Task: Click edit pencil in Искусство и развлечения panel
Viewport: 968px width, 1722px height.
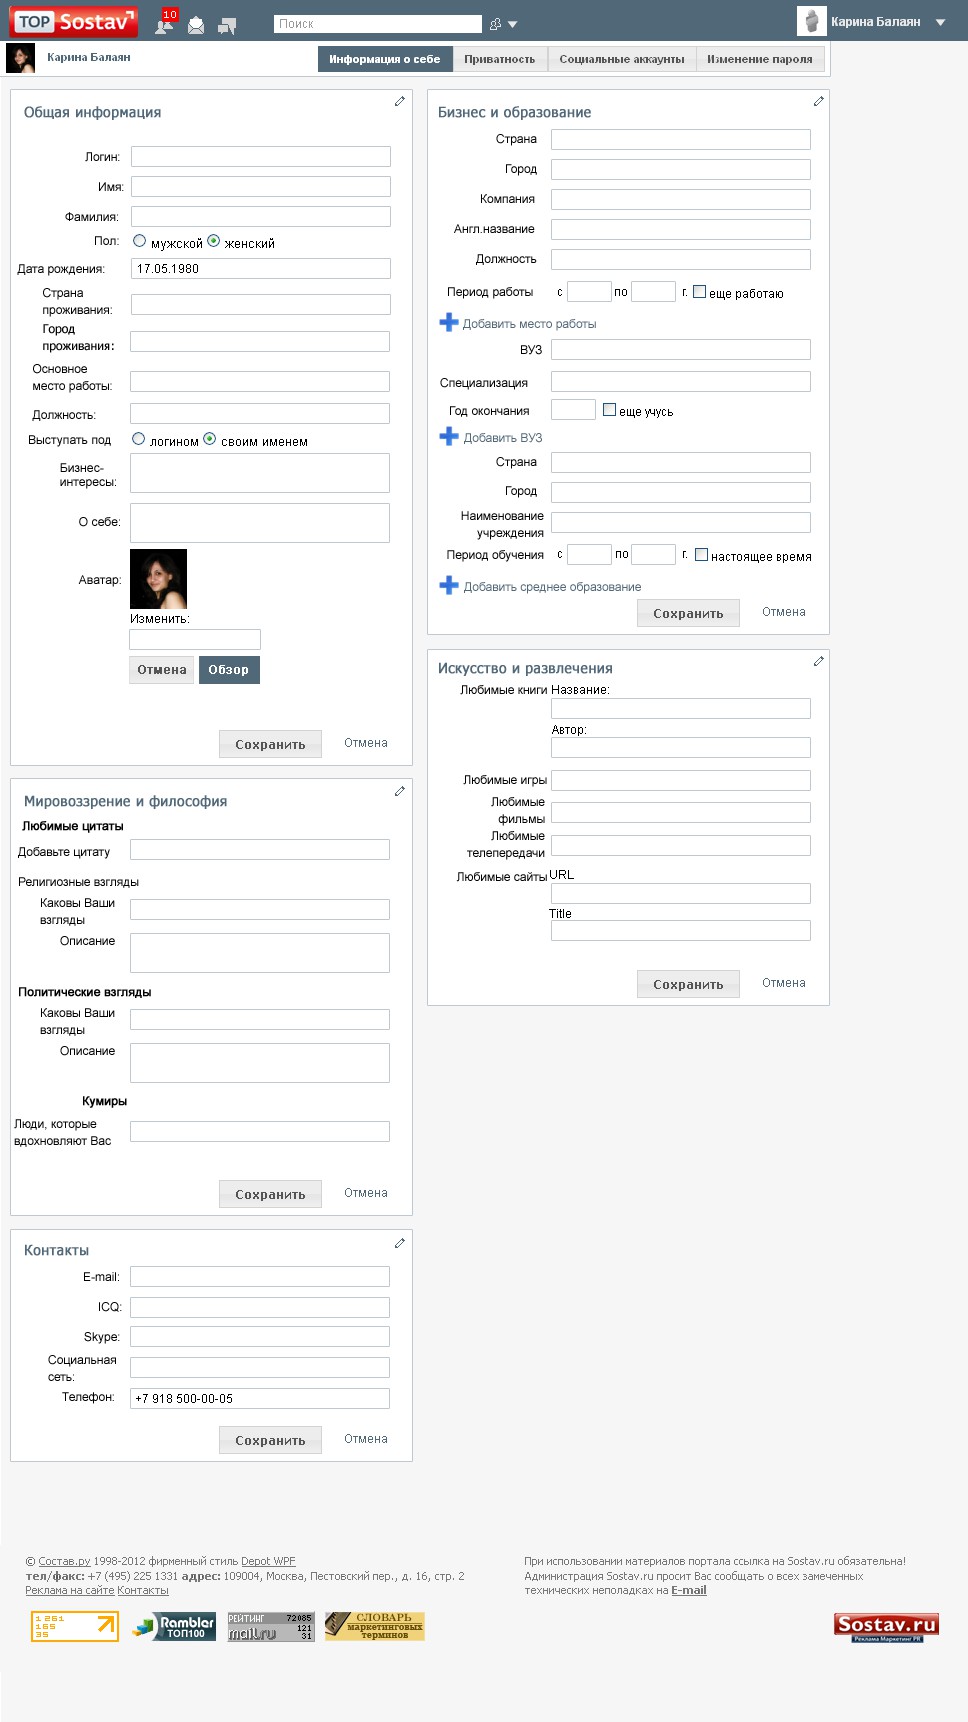Action: [x=818, y=661]
